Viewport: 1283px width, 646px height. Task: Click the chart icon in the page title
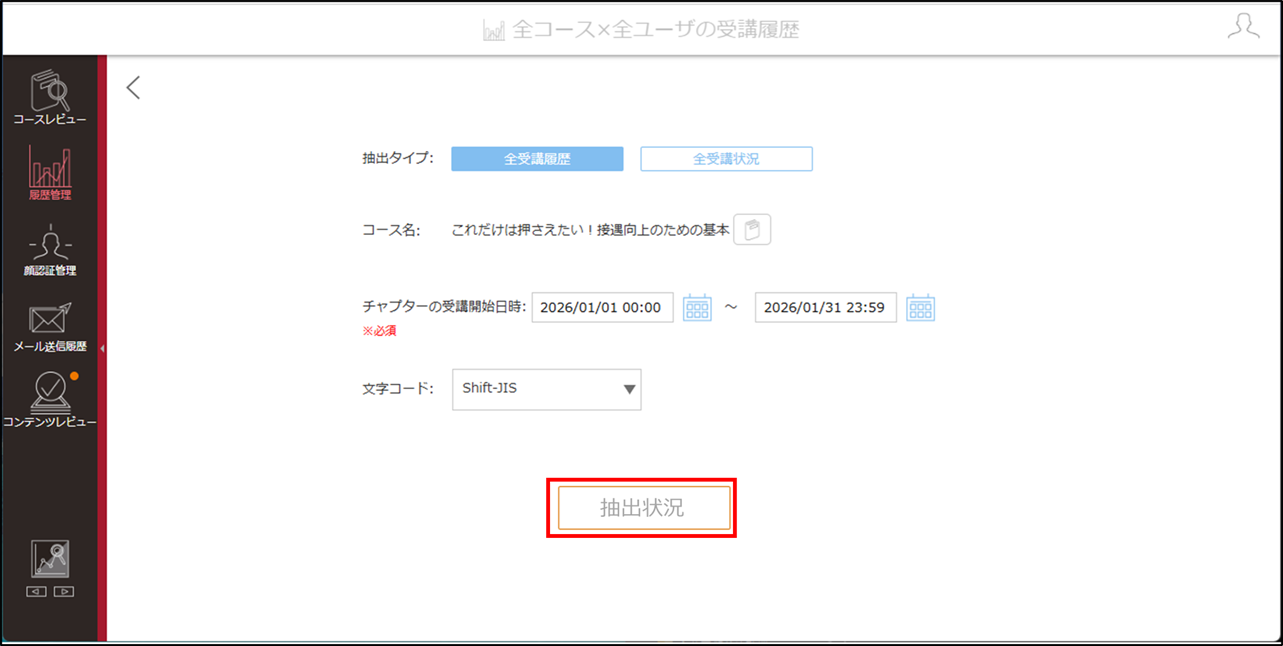point(494,31)
